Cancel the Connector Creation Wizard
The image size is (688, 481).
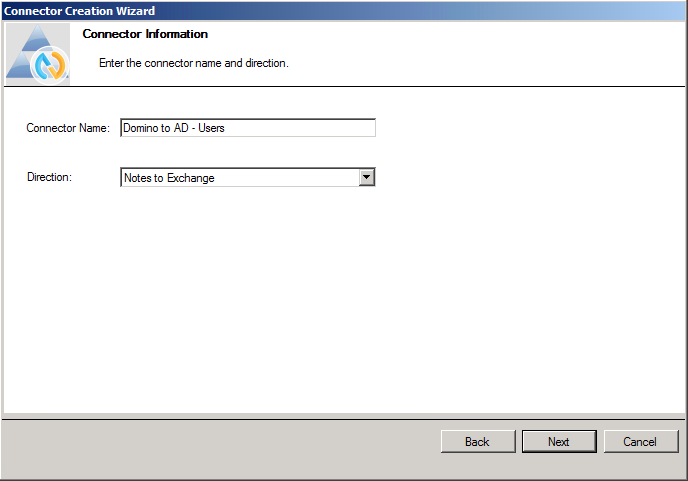click(641, 442)
